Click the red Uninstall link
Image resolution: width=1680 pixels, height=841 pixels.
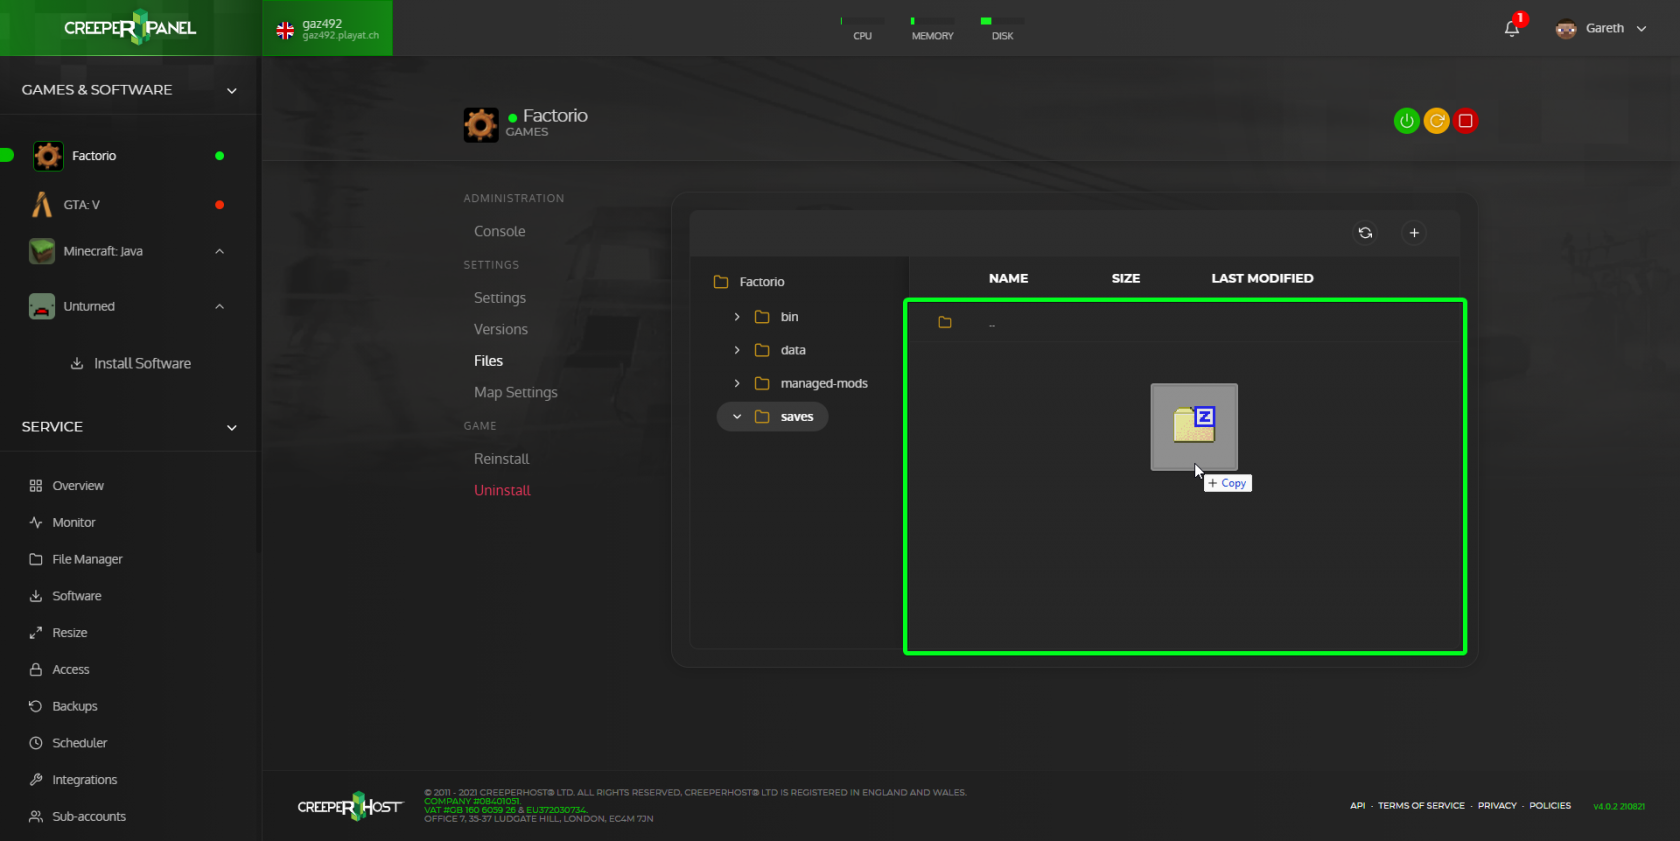(502, 490)
